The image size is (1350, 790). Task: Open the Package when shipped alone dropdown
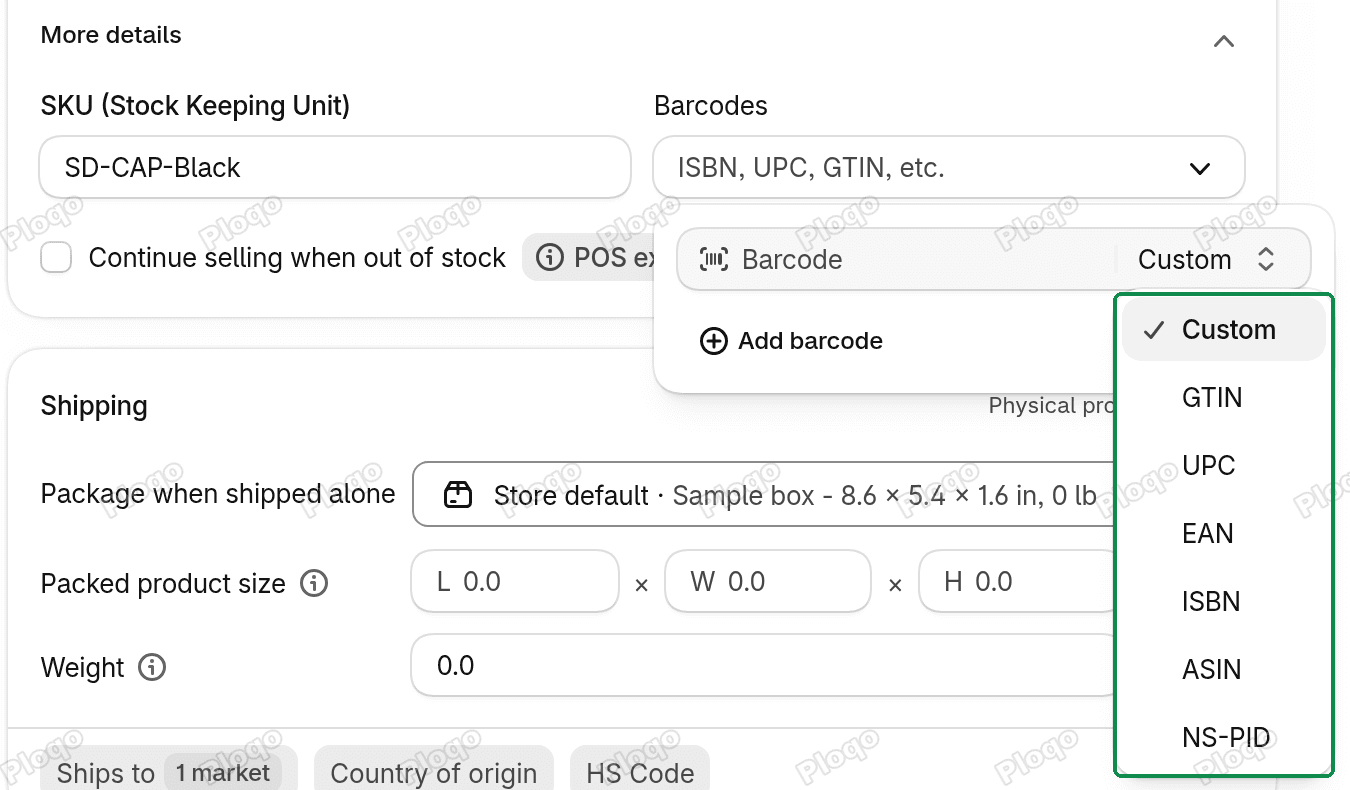pyautogui.click(x=765, y=494)
